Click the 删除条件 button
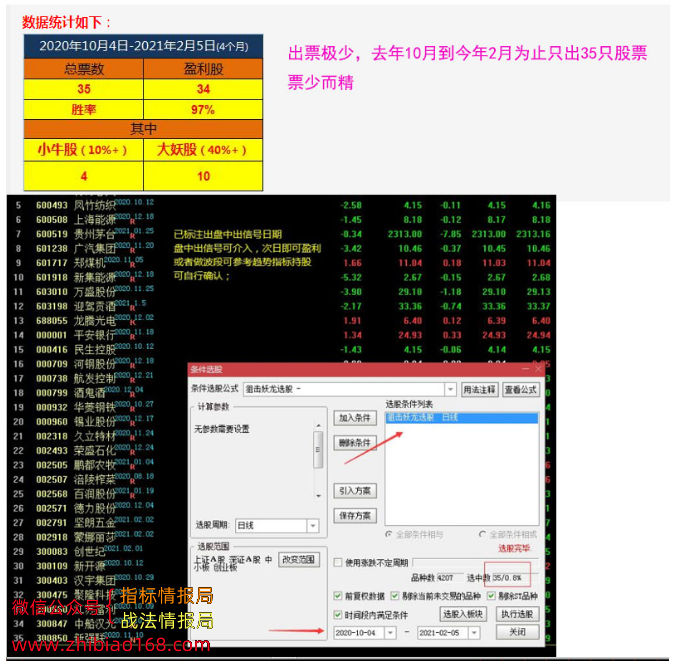The height and width of the screenshot is (661, 679). pyautogui.click(x=355, y=443)
